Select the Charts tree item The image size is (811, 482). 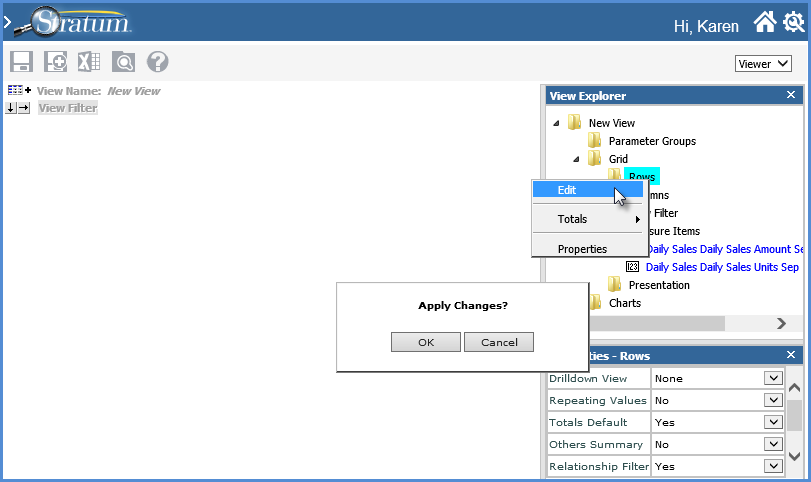click(x=624, y=303)
